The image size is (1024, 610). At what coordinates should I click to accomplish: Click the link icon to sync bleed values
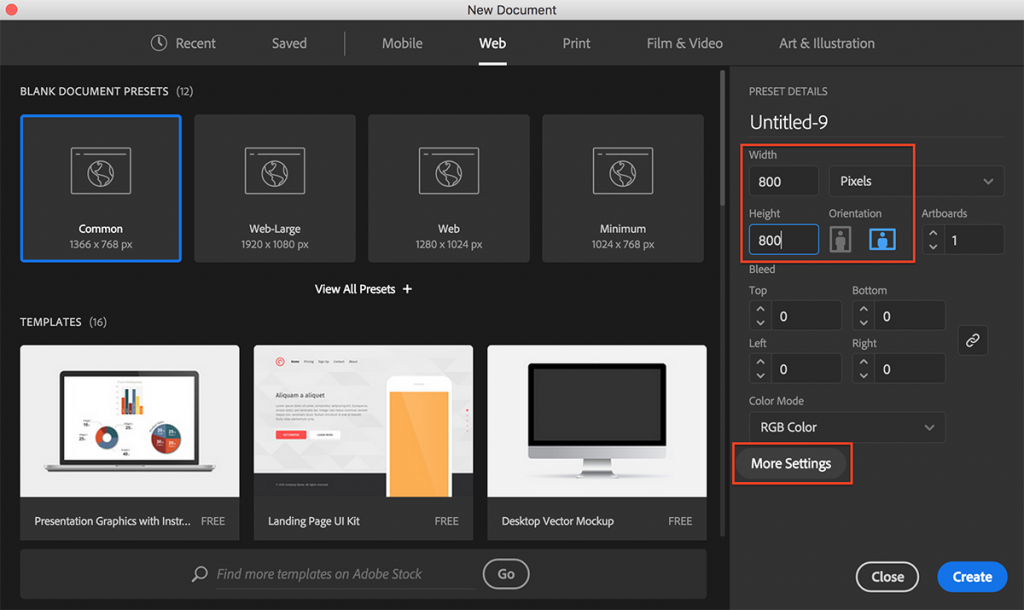(973, 340)
